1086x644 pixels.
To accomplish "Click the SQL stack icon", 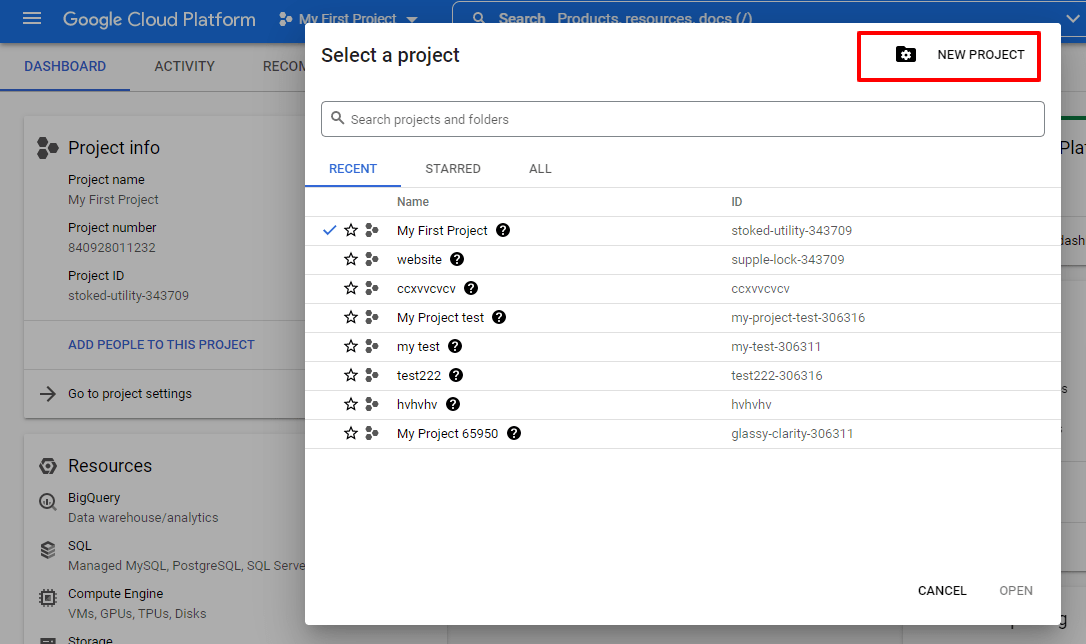I will point(48,550).
